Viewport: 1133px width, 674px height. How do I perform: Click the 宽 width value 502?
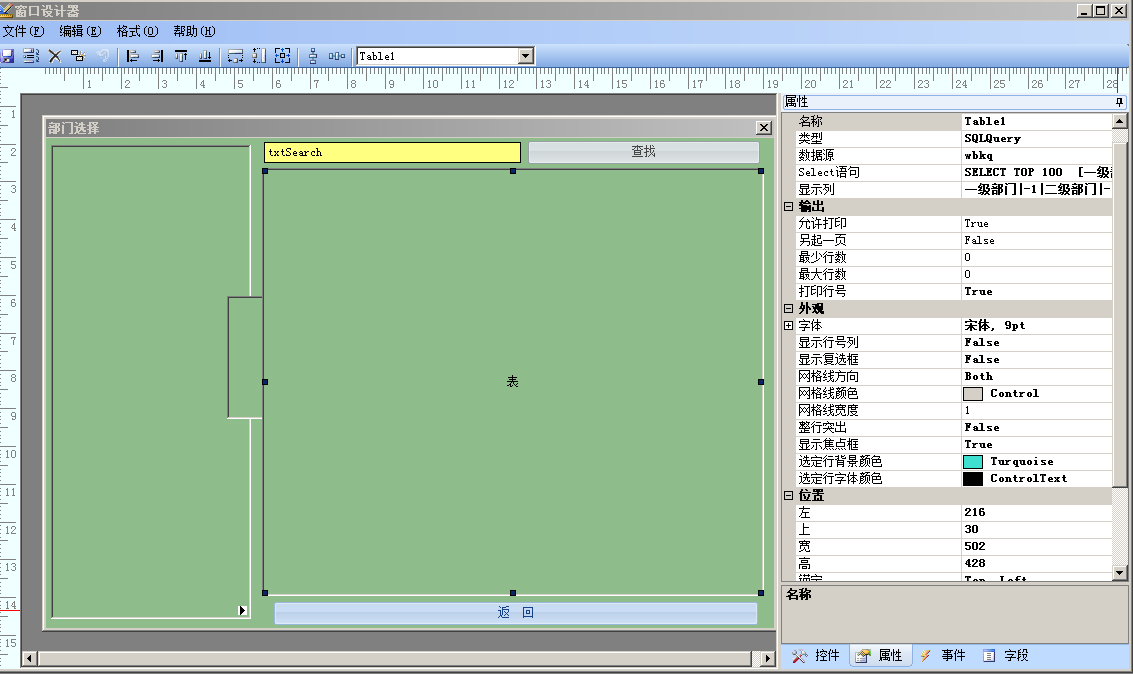[1036, 546]
